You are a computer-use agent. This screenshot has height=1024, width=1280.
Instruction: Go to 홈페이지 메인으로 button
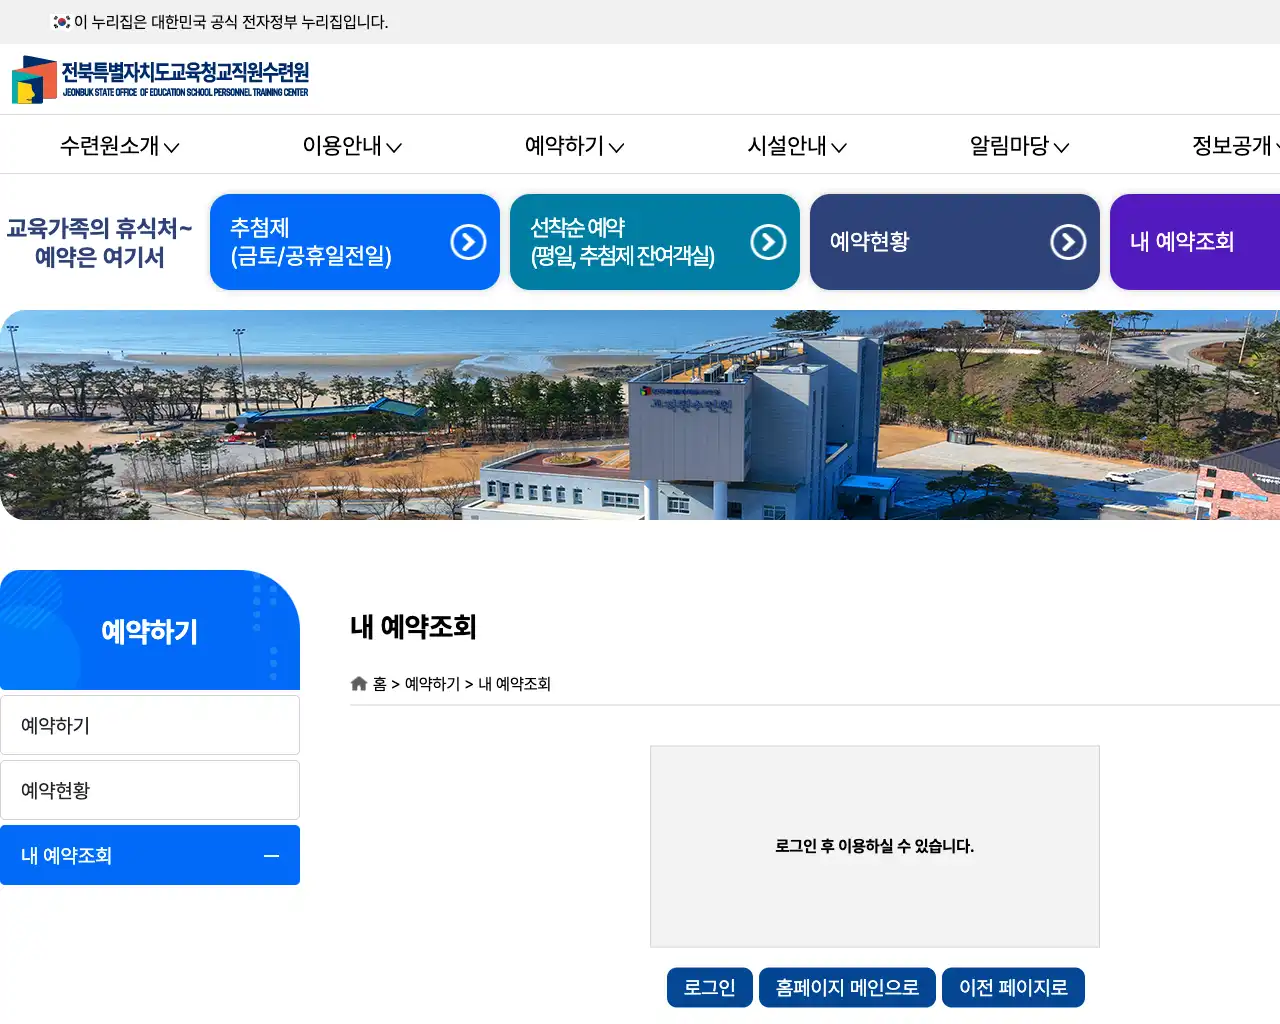(847, 988)
